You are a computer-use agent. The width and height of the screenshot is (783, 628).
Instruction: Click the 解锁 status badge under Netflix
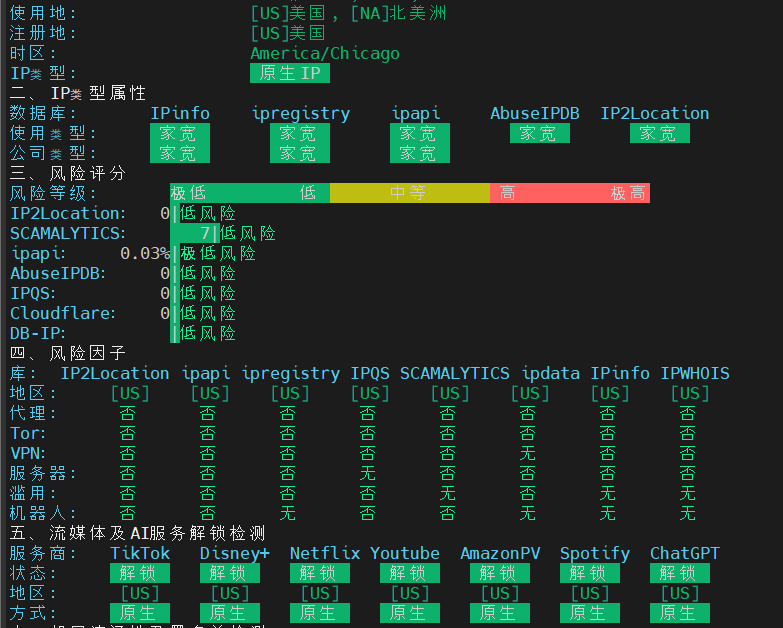pos(320,573)
